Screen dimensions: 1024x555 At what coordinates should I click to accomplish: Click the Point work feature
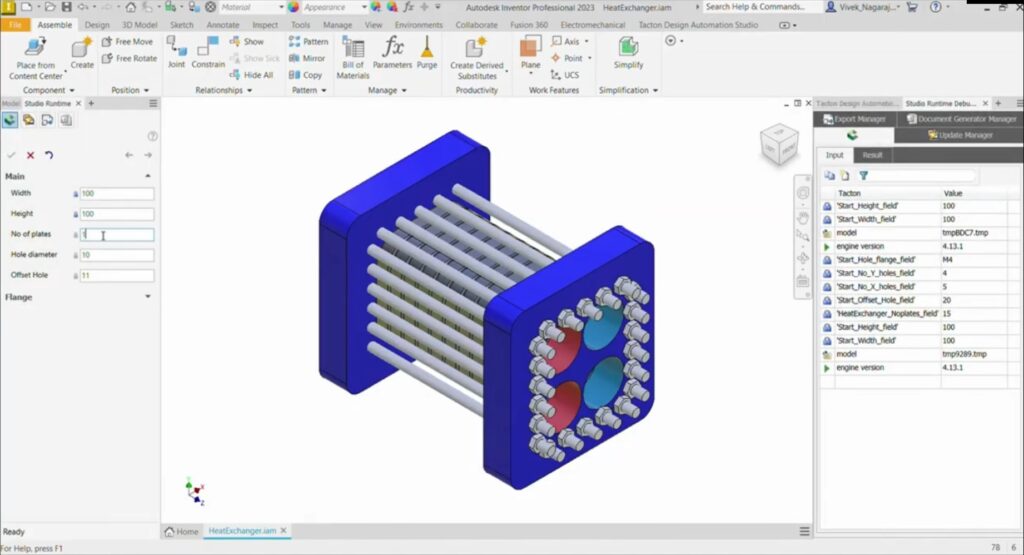pyautogui.click(x=567, y=58)
